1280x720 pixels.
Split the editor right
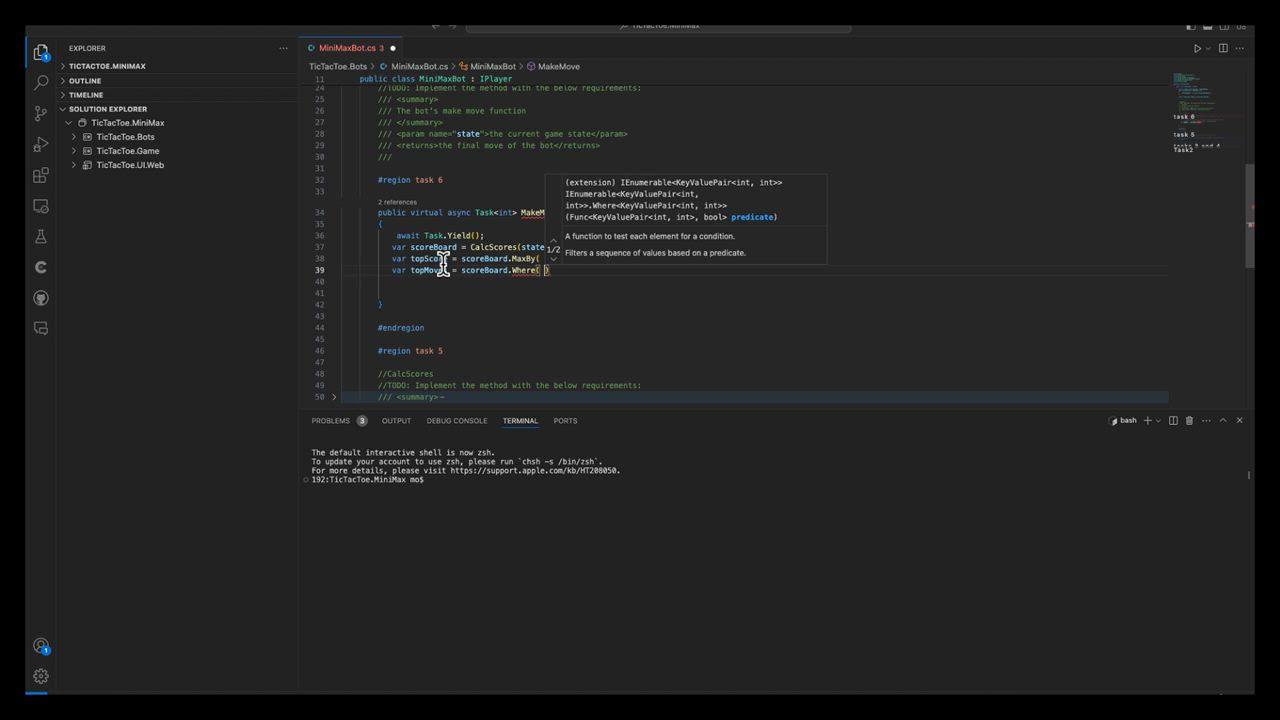(1222, 48)
